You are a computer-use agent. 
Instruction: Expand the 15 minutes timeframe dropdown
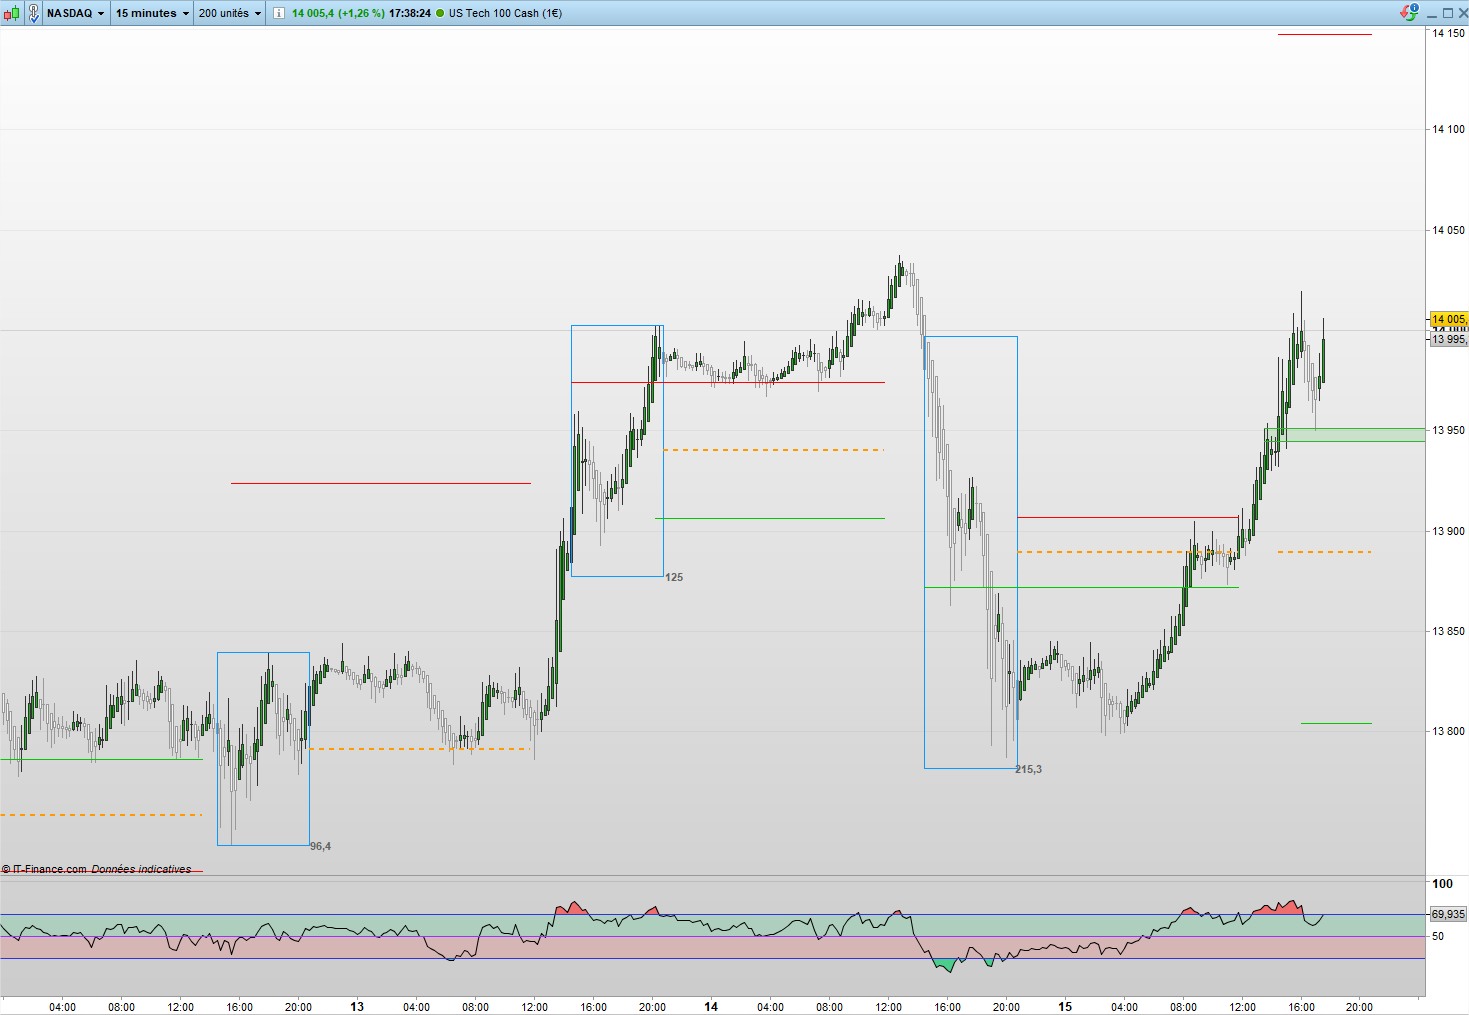click(152, 13)
